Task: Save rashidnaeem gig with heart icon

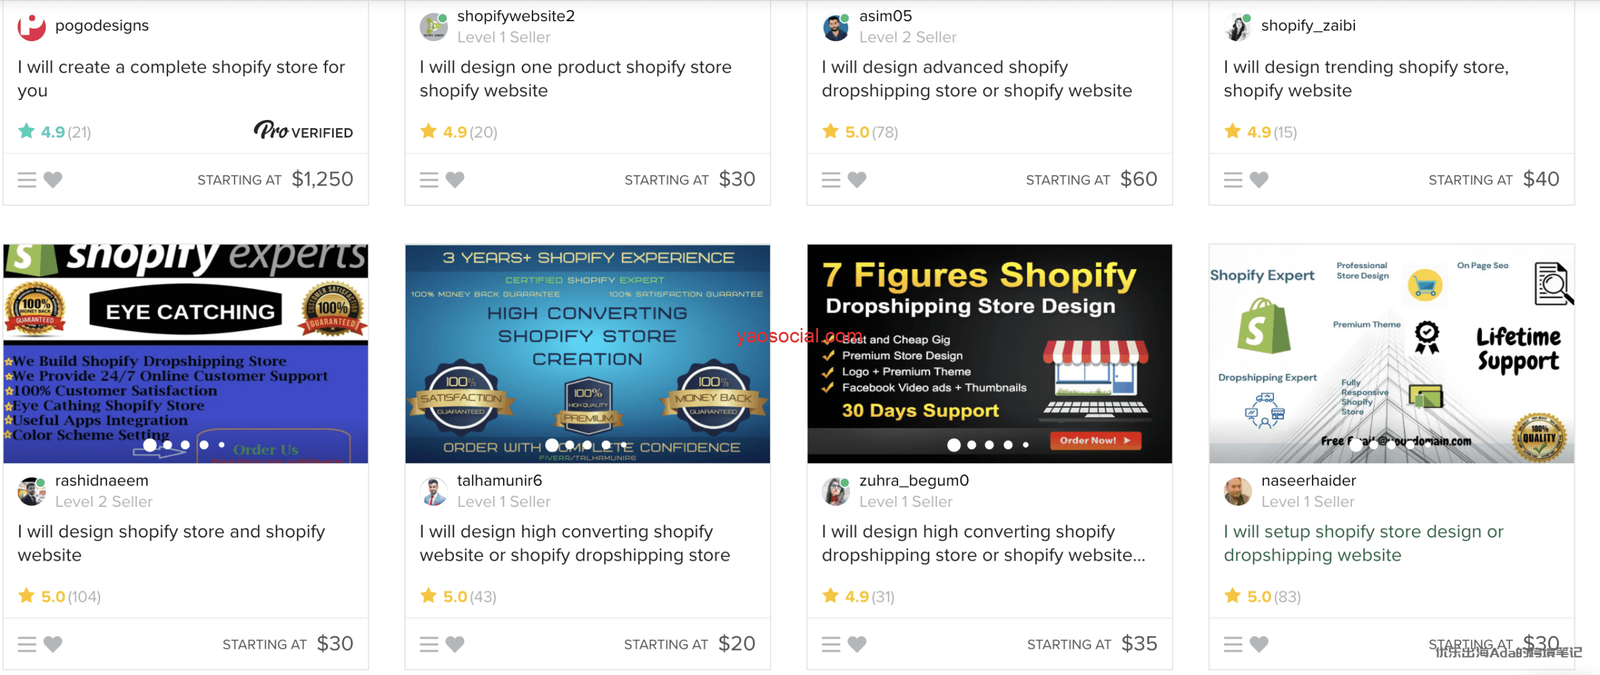Action: (53, 644)
